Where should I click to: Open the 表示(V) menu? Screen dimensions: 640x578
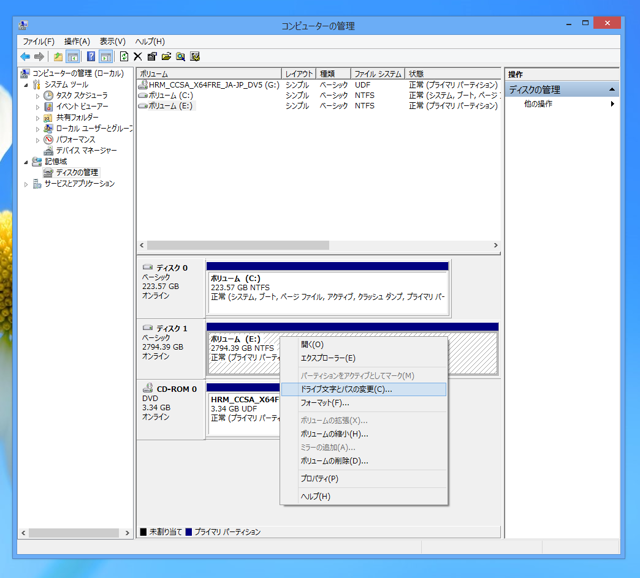pyautogui.click(x=113, y=42)
